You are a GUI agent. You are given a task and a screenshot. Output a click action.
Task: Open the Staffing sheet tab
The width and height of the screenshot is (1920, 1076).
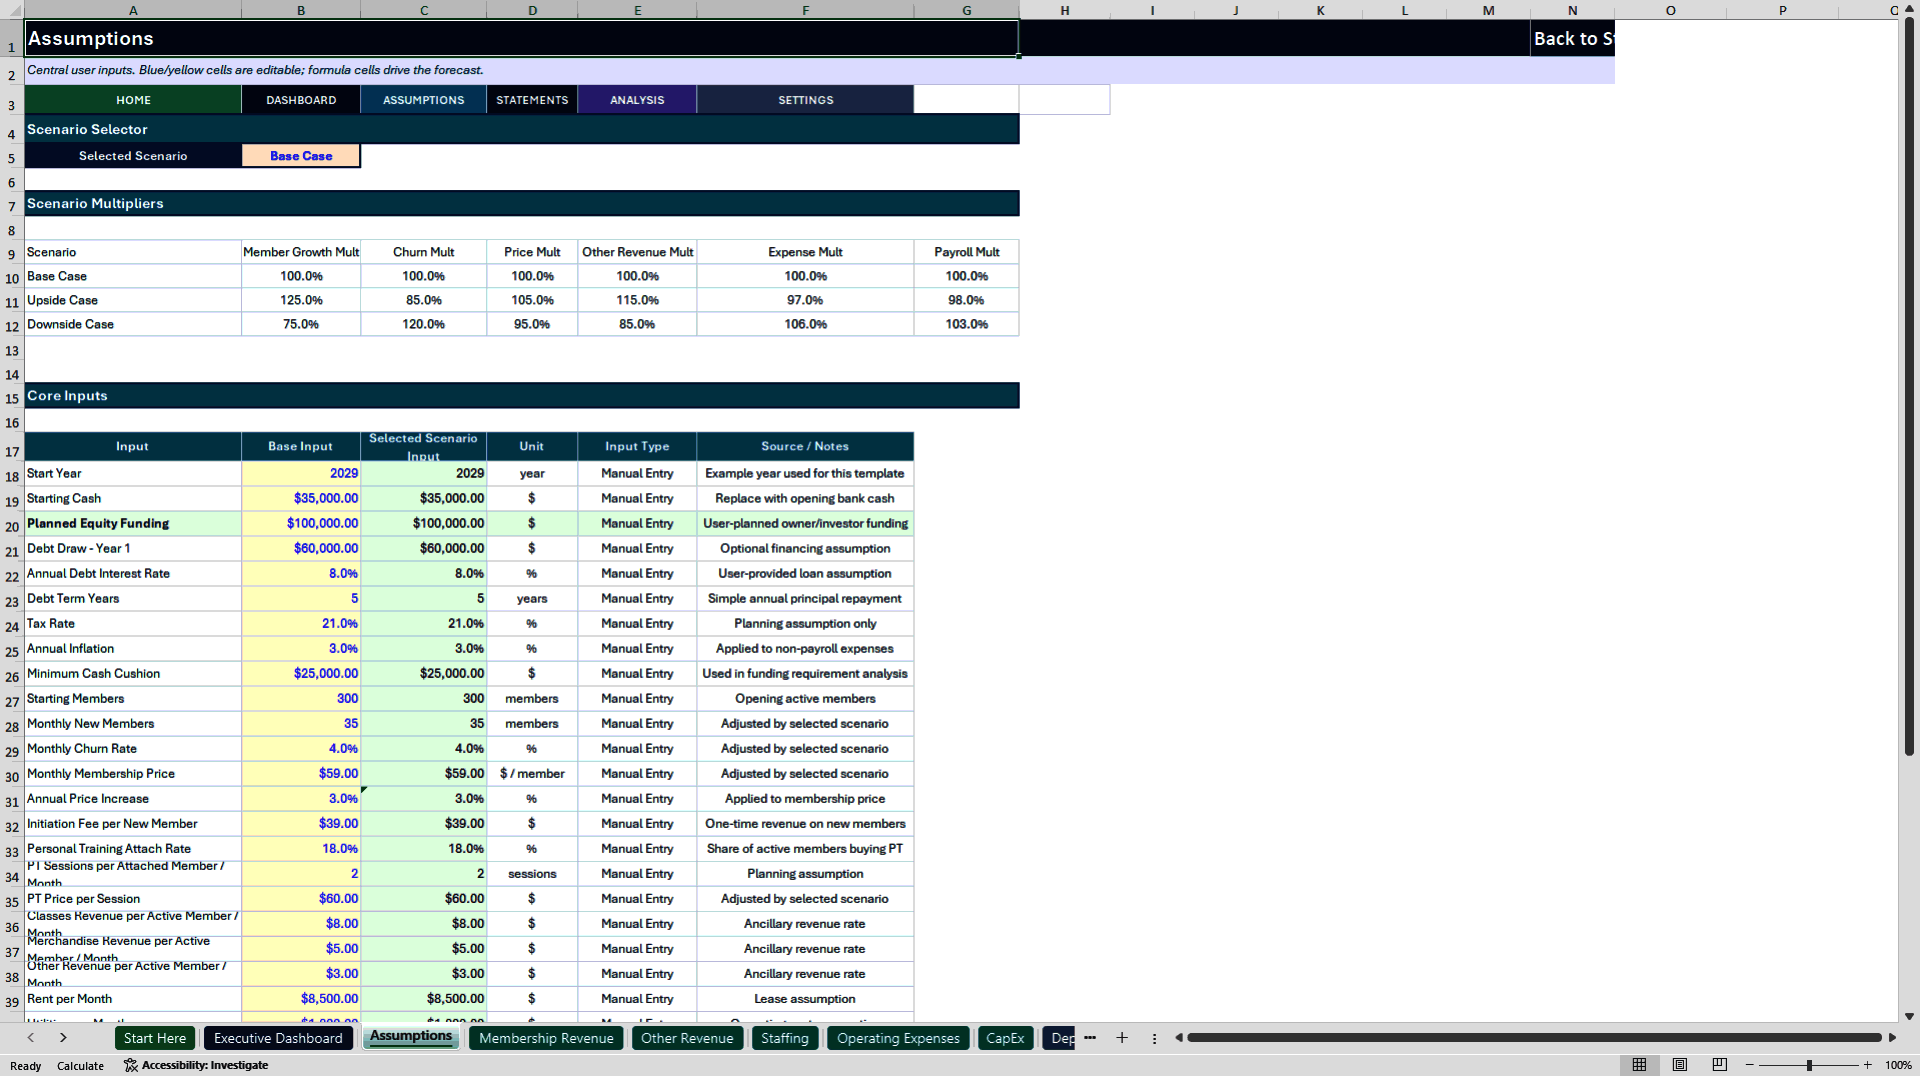click(785, 1038)
